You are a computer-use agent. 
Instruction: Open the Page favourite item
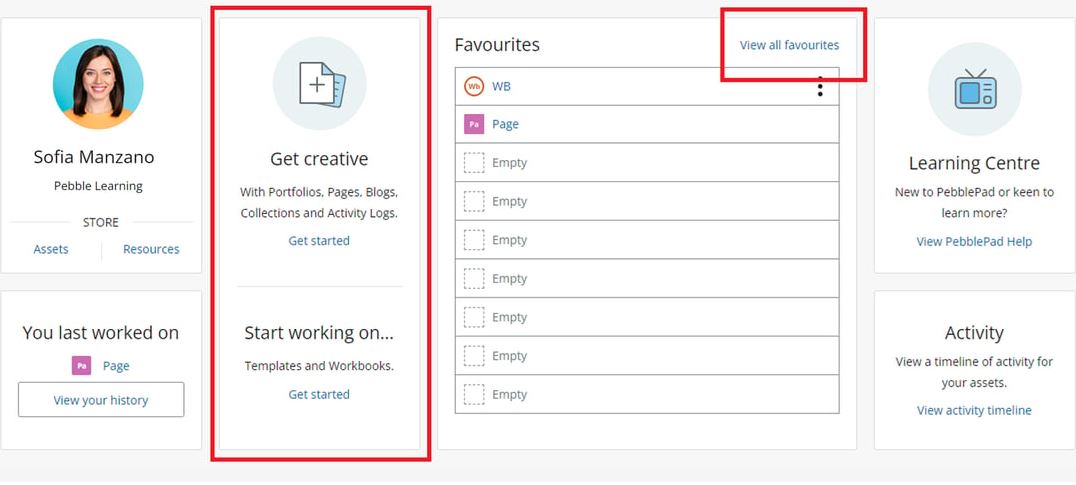coord(505,124)
